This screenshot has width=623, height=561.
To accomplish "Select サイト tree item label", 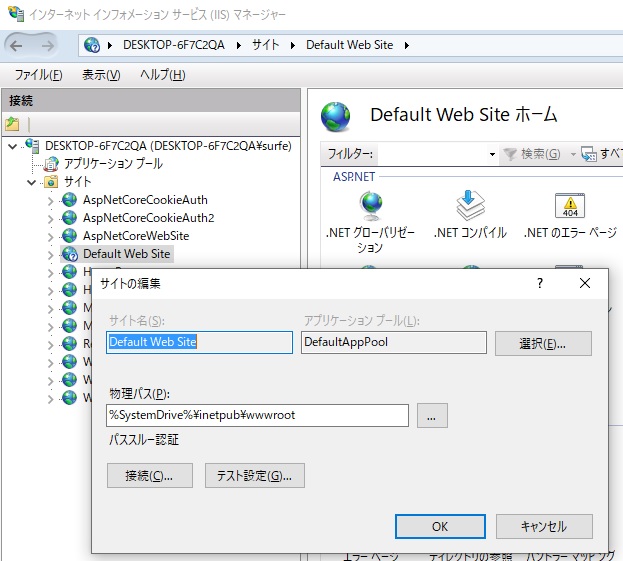I will pos(78,182).
